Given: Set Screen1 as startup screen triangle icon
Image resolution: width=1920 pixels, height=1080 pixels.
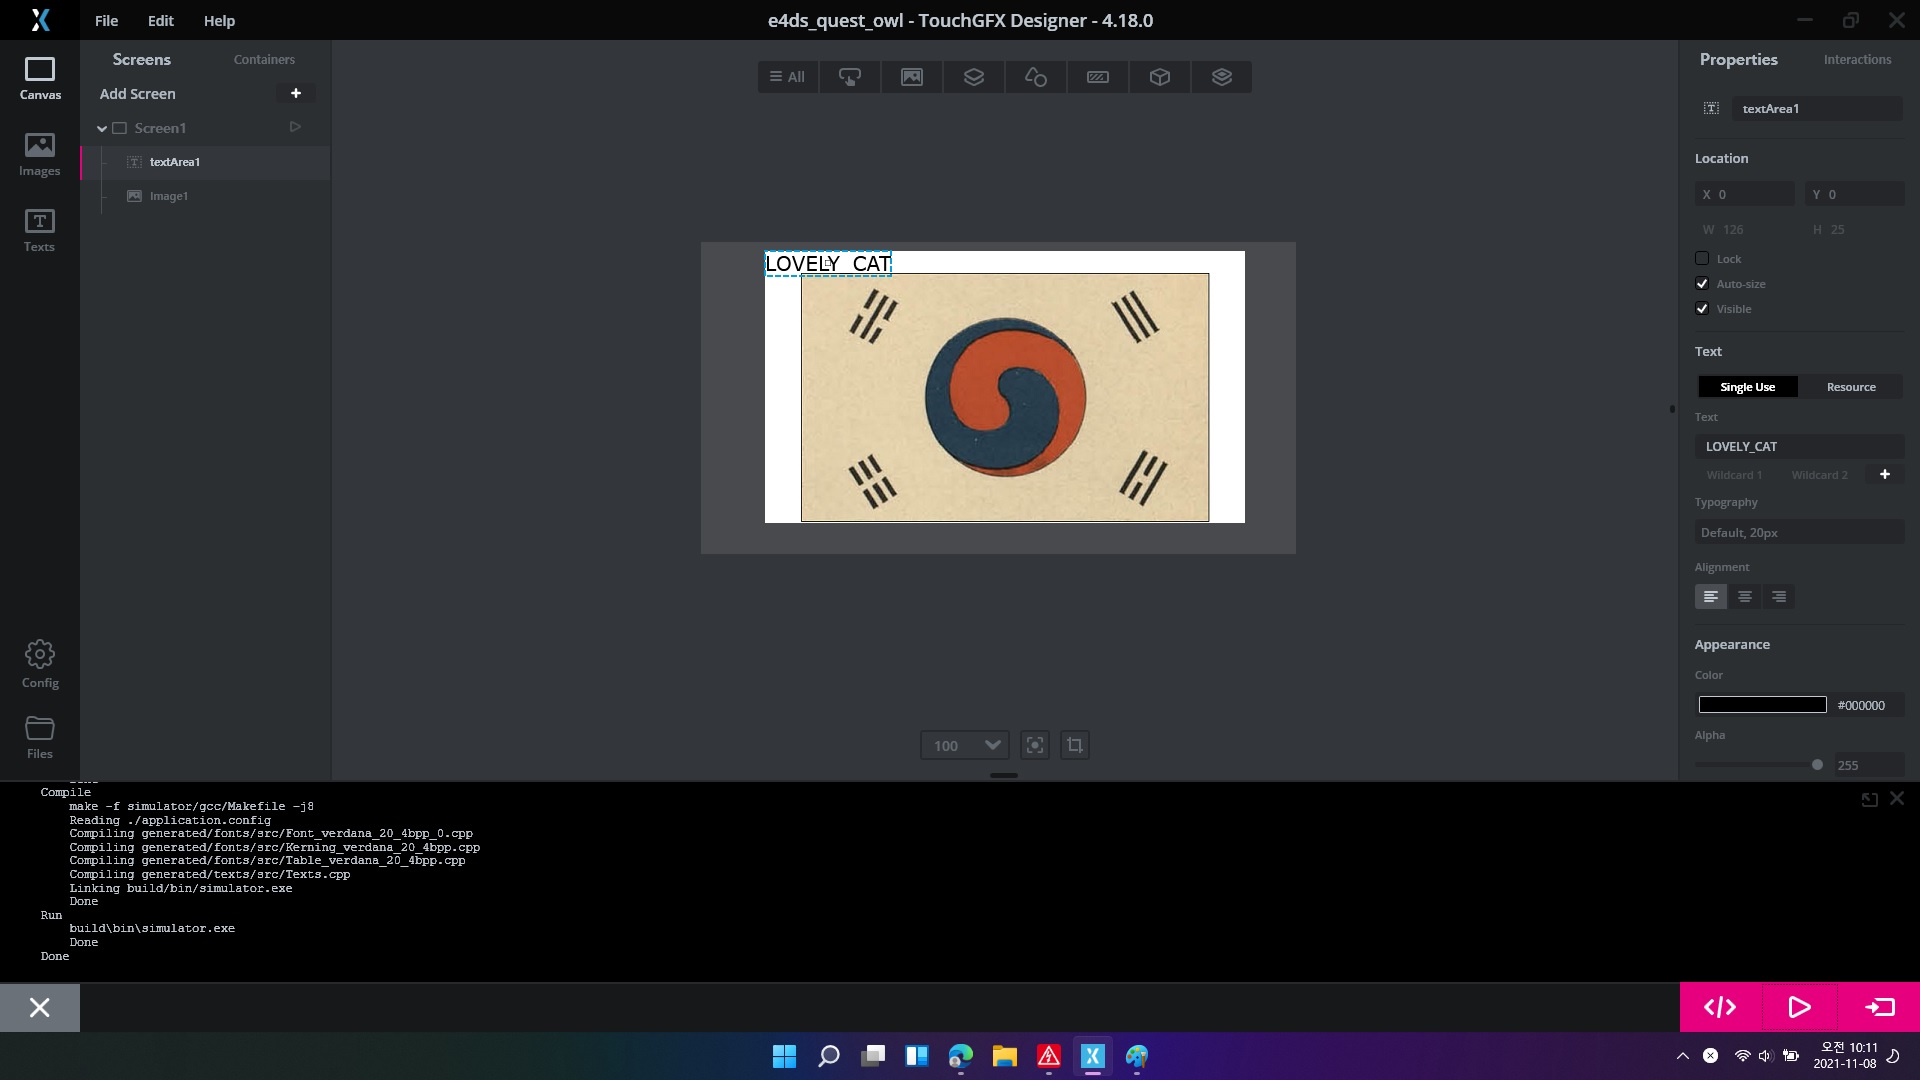Looking at the screenshot, I should (295, 127).
